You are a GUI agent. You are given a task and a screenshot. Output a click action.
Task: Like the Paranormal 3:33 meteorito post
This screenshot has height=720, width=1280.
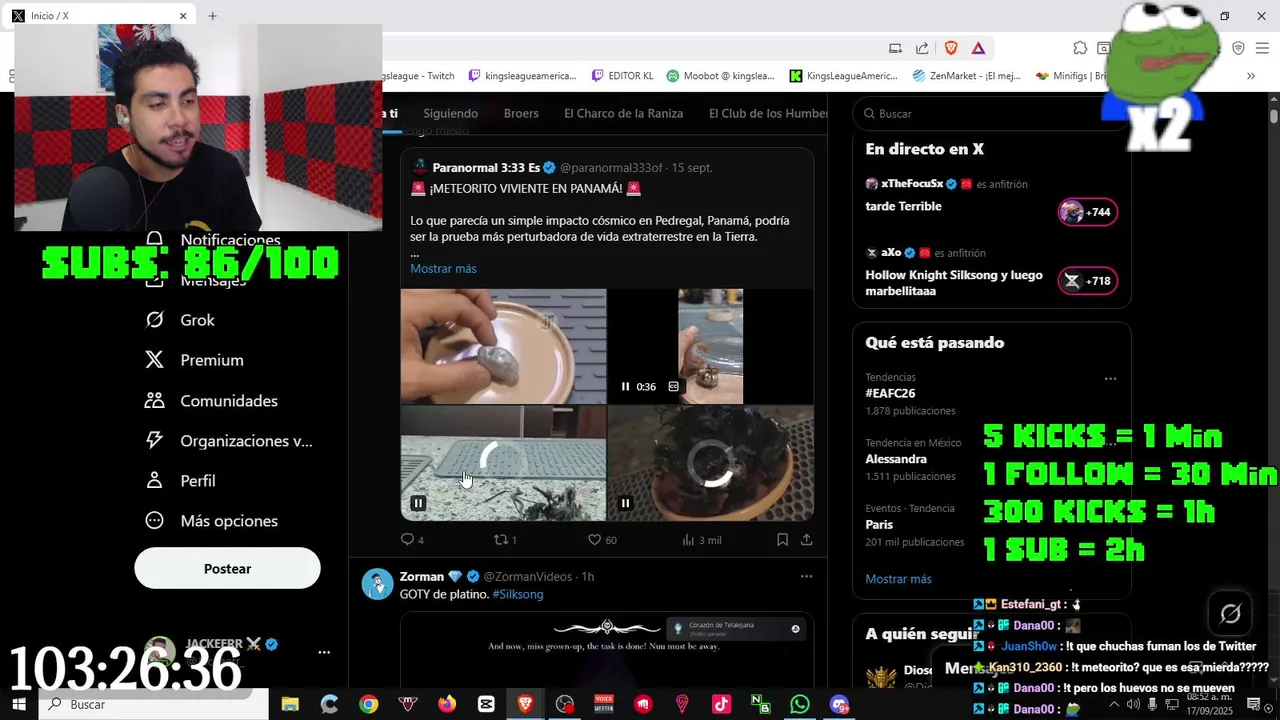[602, 540]
